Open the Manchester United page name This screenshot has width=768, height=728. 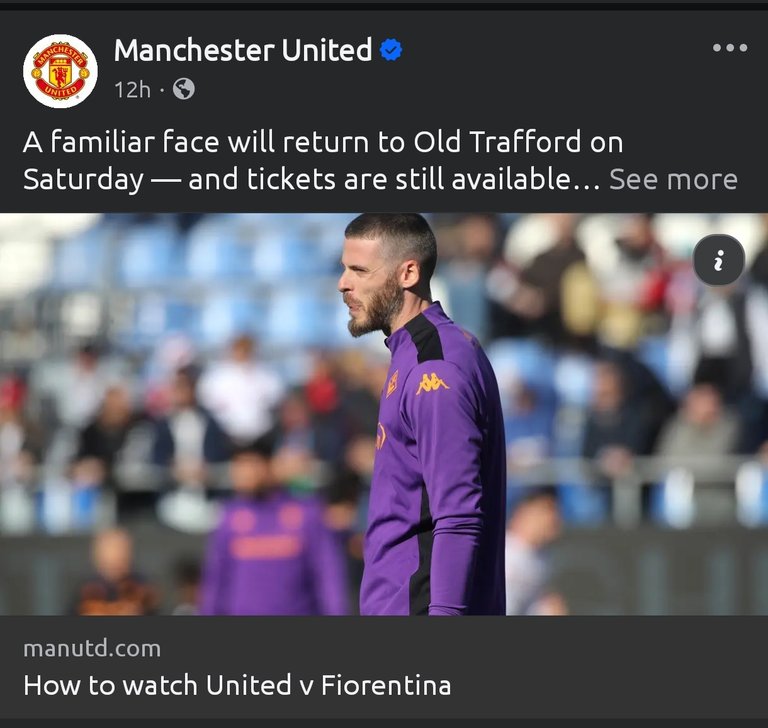click(x=243, y=50)
